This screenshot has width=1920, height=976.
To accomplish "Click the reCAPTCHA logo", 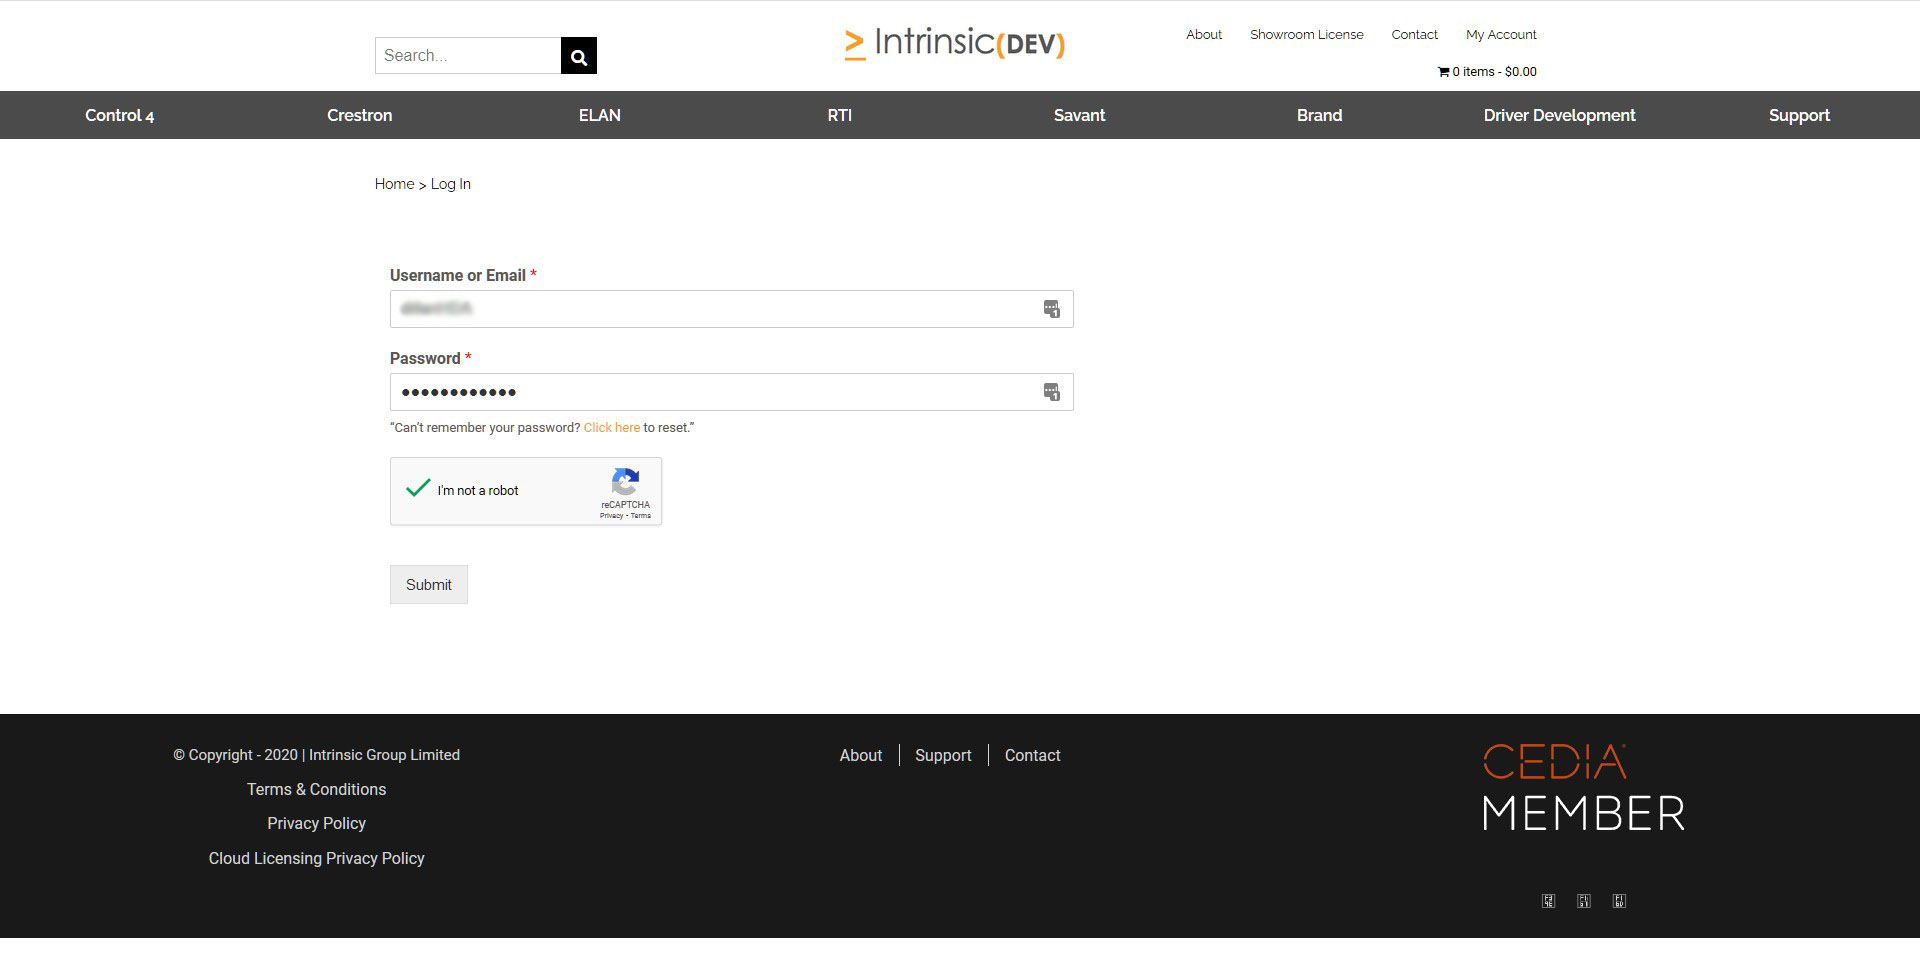I will [x=626, y=482].
